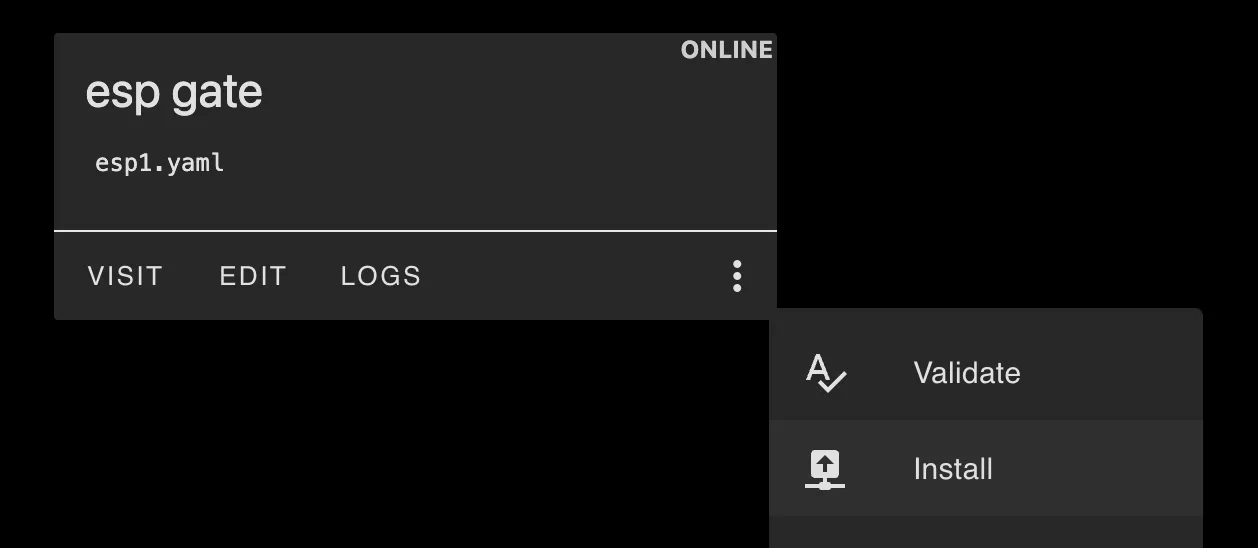Click the Install upload icon

point(825,469)
